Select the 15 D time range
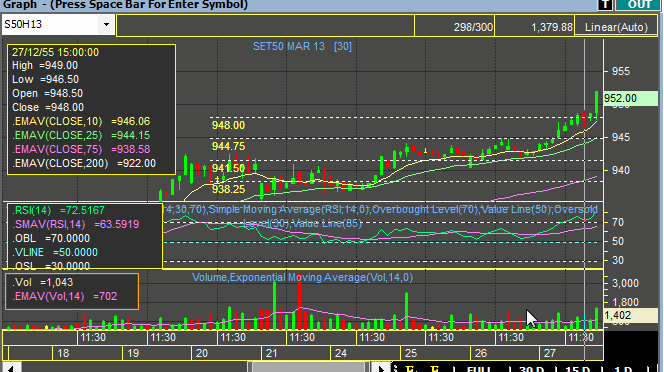The image size is (664, 372). (578, 369)
